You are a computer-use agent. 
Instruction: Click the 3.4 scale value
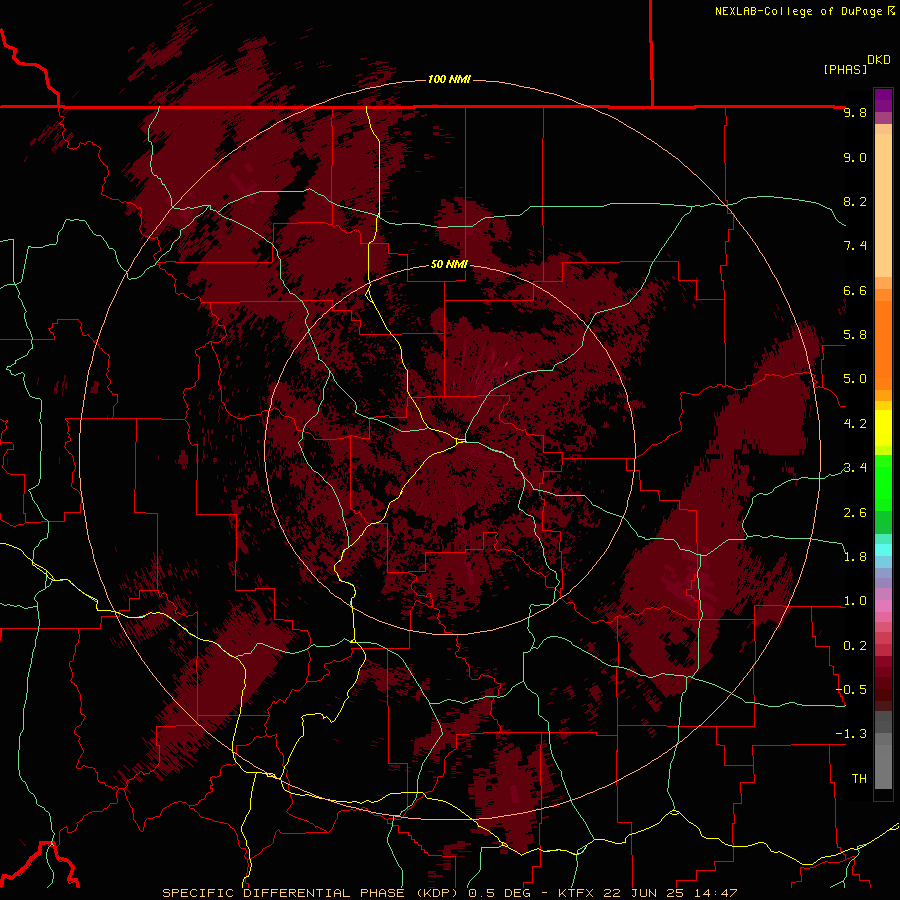coord(855,468)
